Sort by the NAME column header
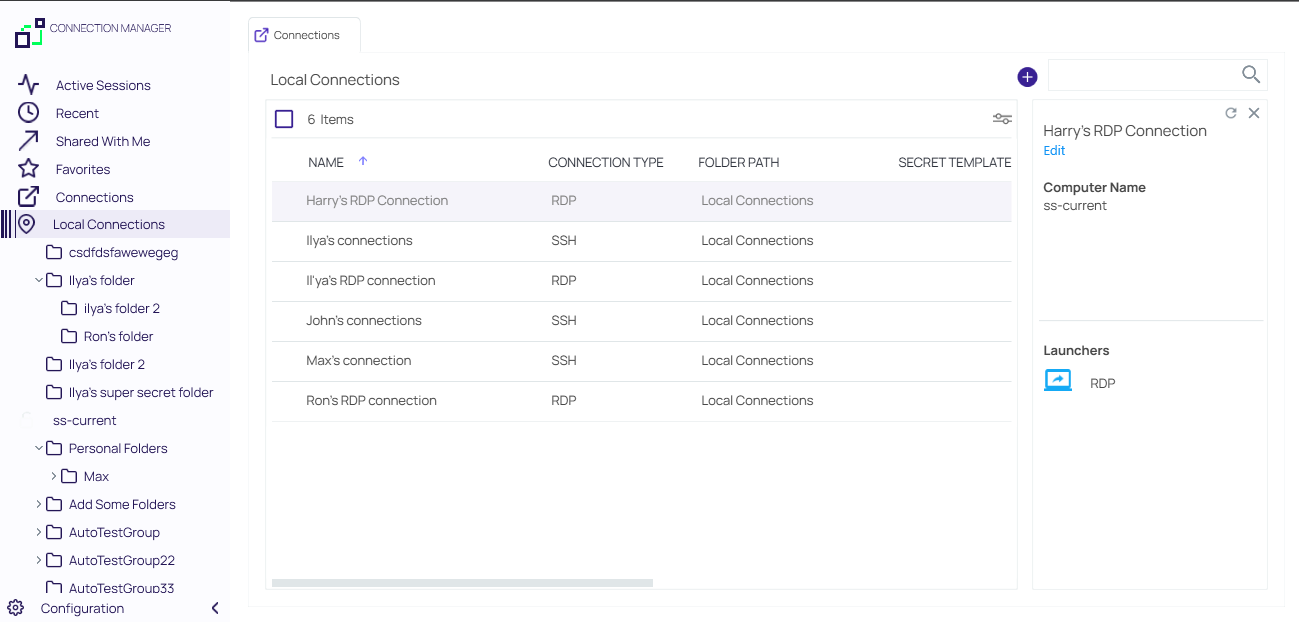This screenshot has height=622, width=1299. pos(326,162)
